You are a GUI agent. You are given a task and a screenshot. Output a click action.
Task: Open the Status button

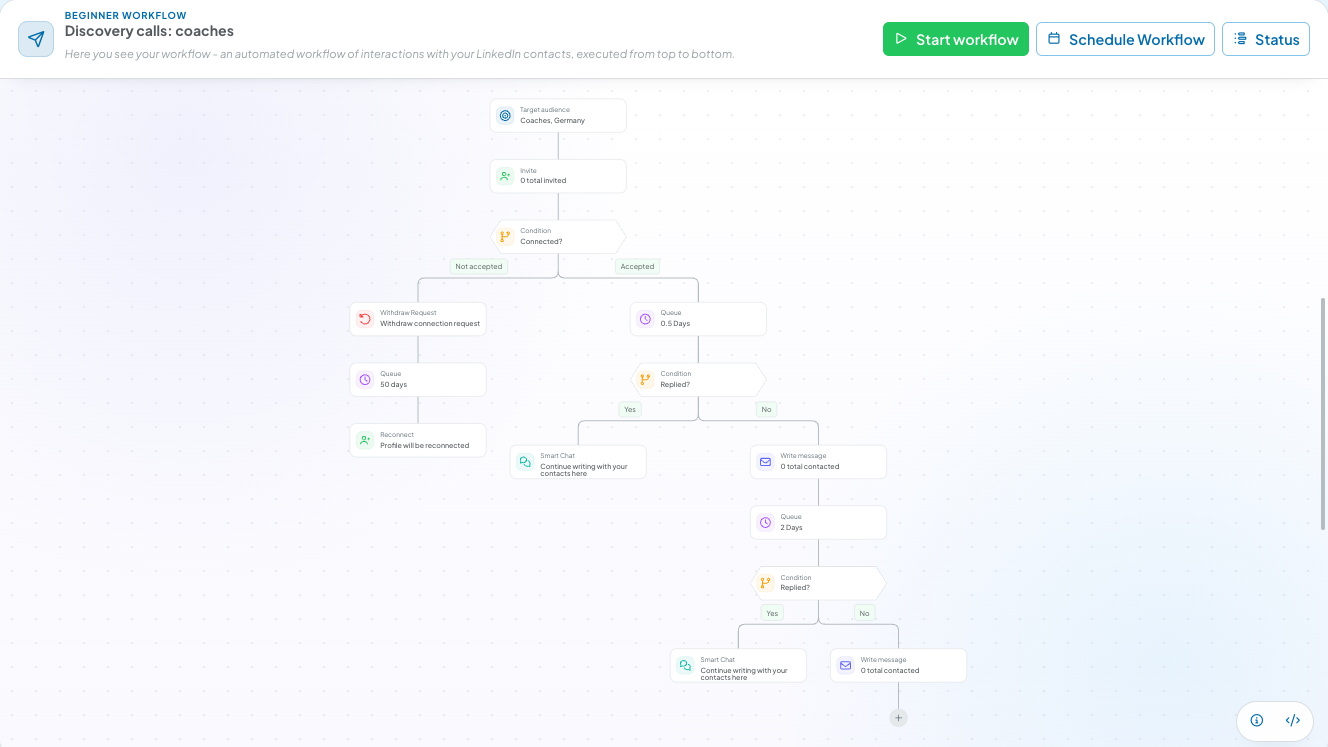(1266, 39)
